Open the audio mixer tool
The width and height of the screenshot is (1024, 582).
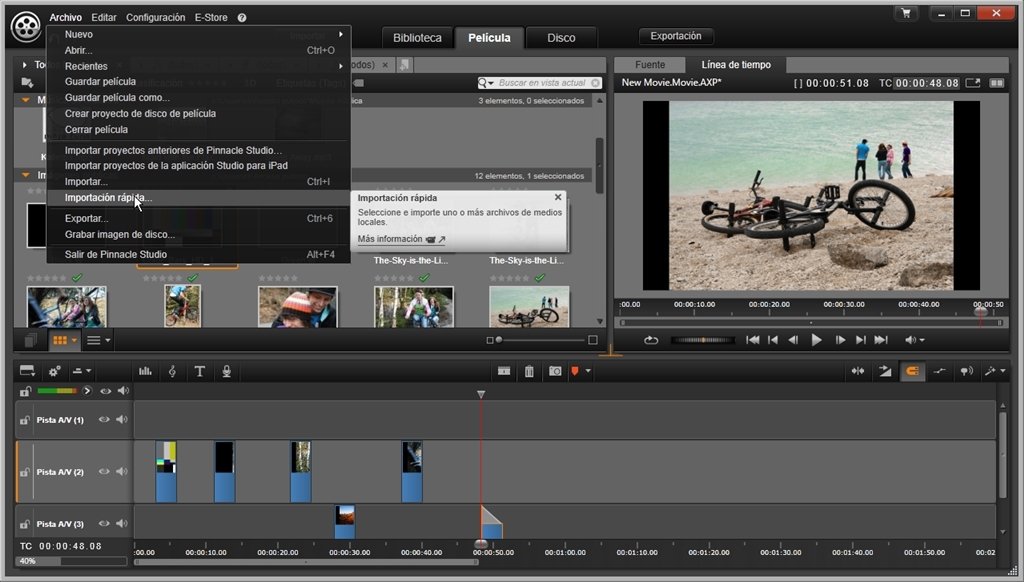click(145, 371)
